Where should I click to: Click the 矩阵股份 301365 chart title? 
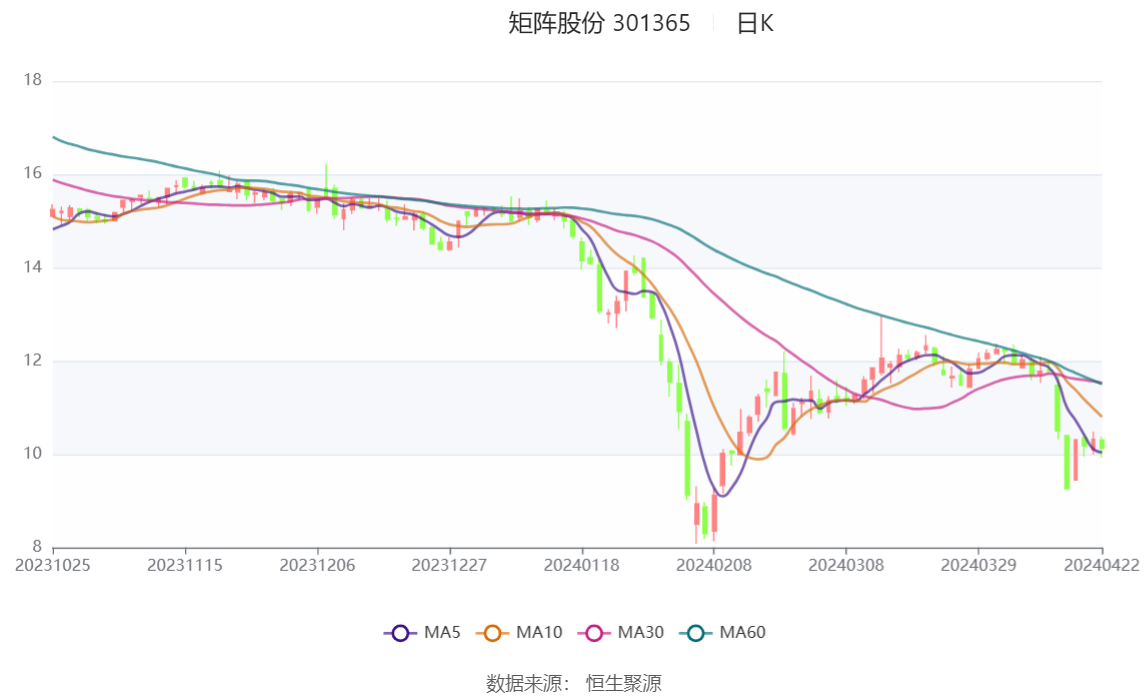pyautogui.click(x=599, y=24)
